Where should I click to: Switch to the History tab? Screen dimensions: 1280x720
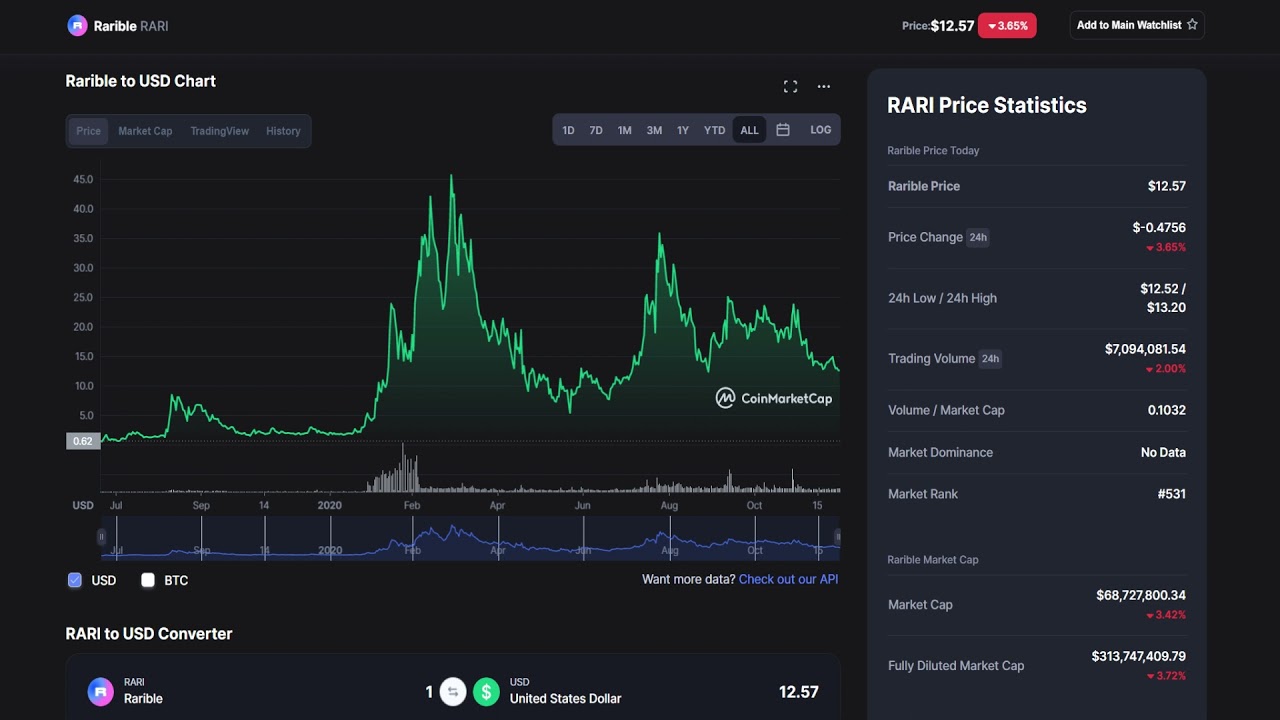coord(283,131)
